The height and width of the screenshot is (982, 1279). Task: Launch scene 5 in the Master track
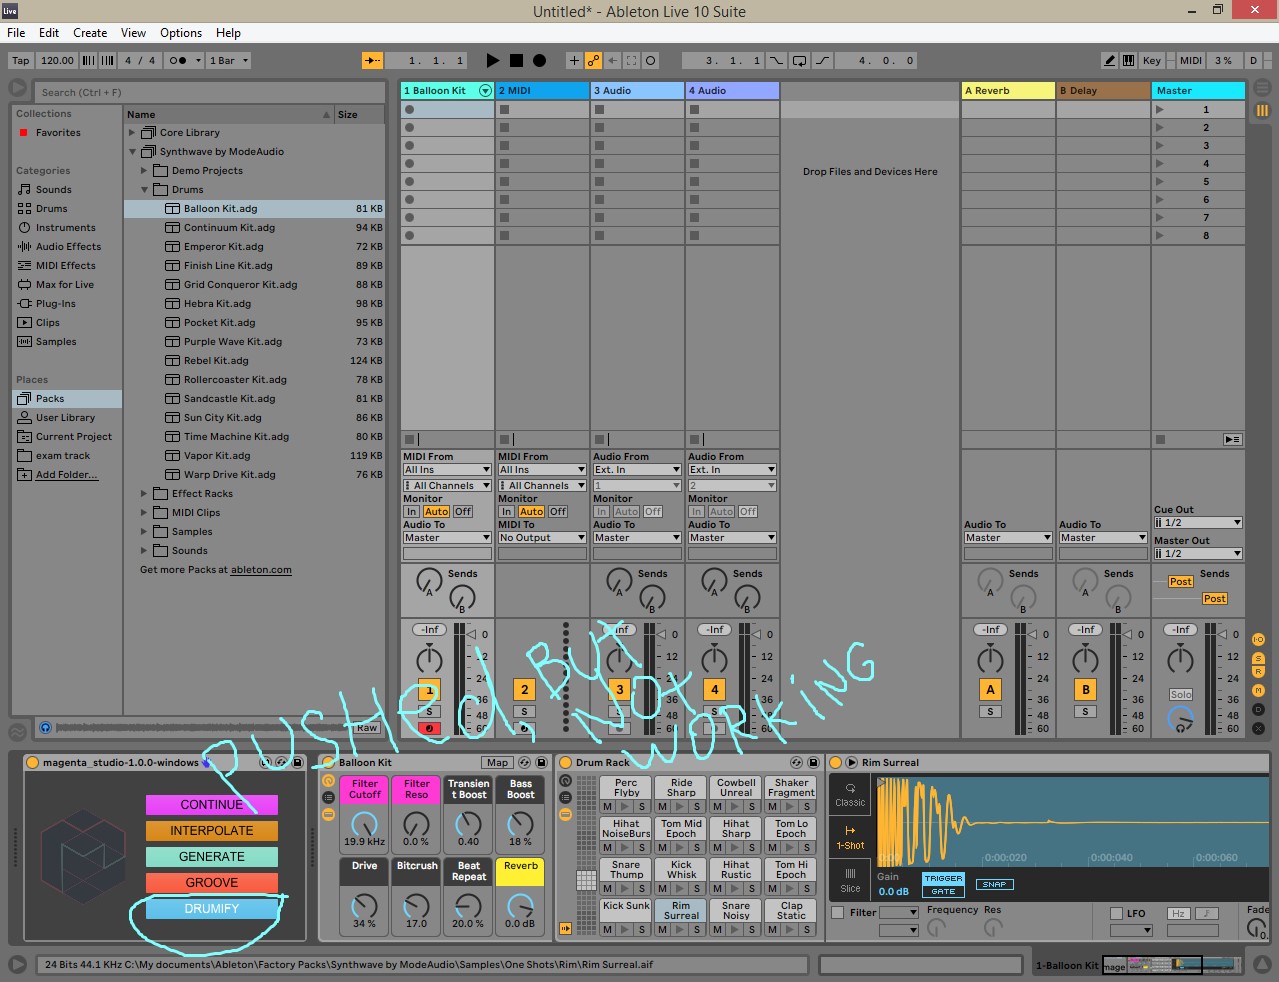pyautogui.click(x=1160, y=182)
